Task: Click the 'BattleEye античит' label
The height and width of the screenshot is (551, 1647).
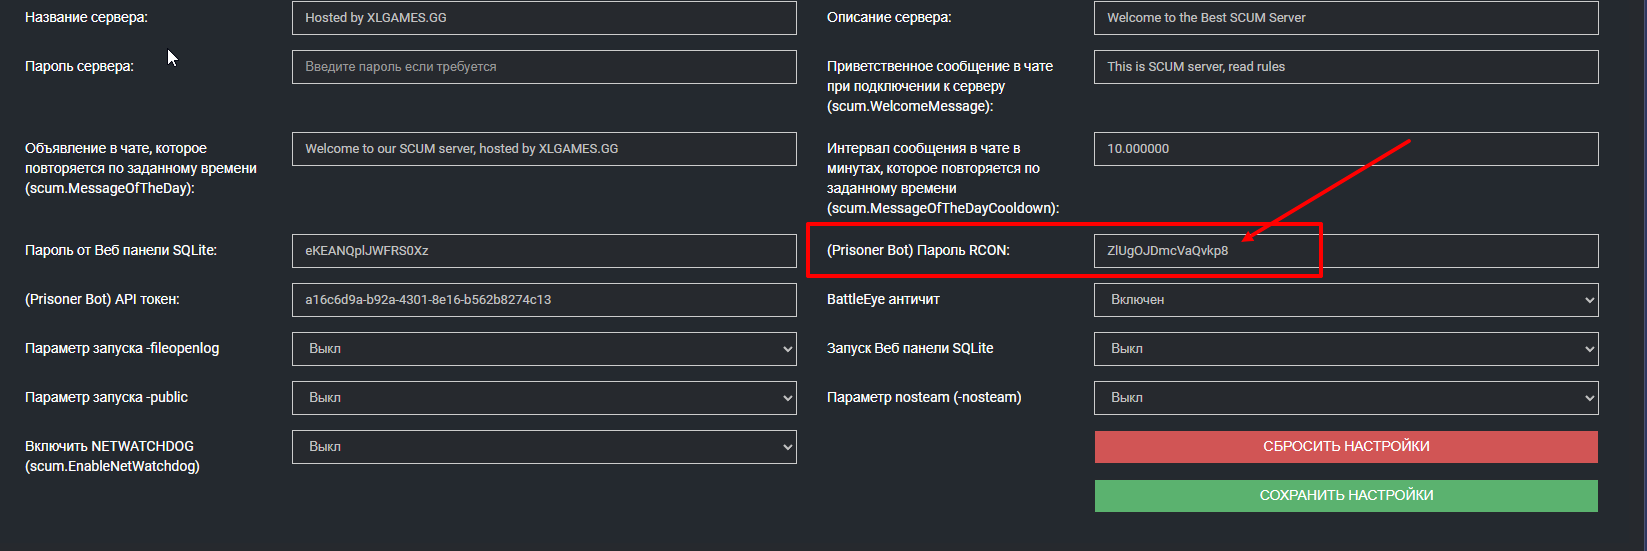Action: point(883,300)
